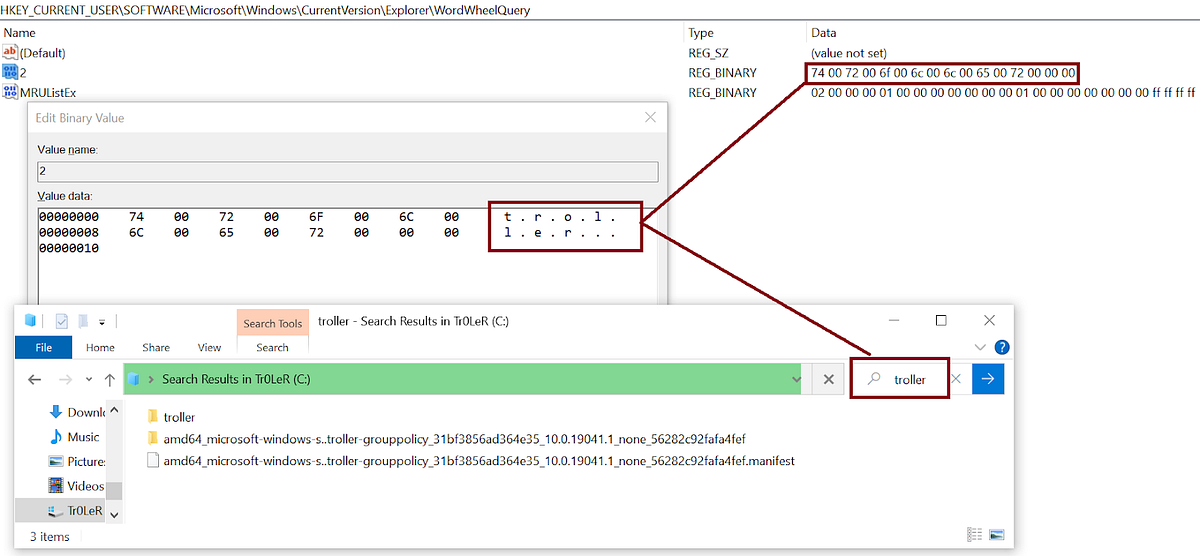Image resolution: width=1200 pixels, height=556 pixels.
Task: Switch to large icons view layout
Action: 995,535
